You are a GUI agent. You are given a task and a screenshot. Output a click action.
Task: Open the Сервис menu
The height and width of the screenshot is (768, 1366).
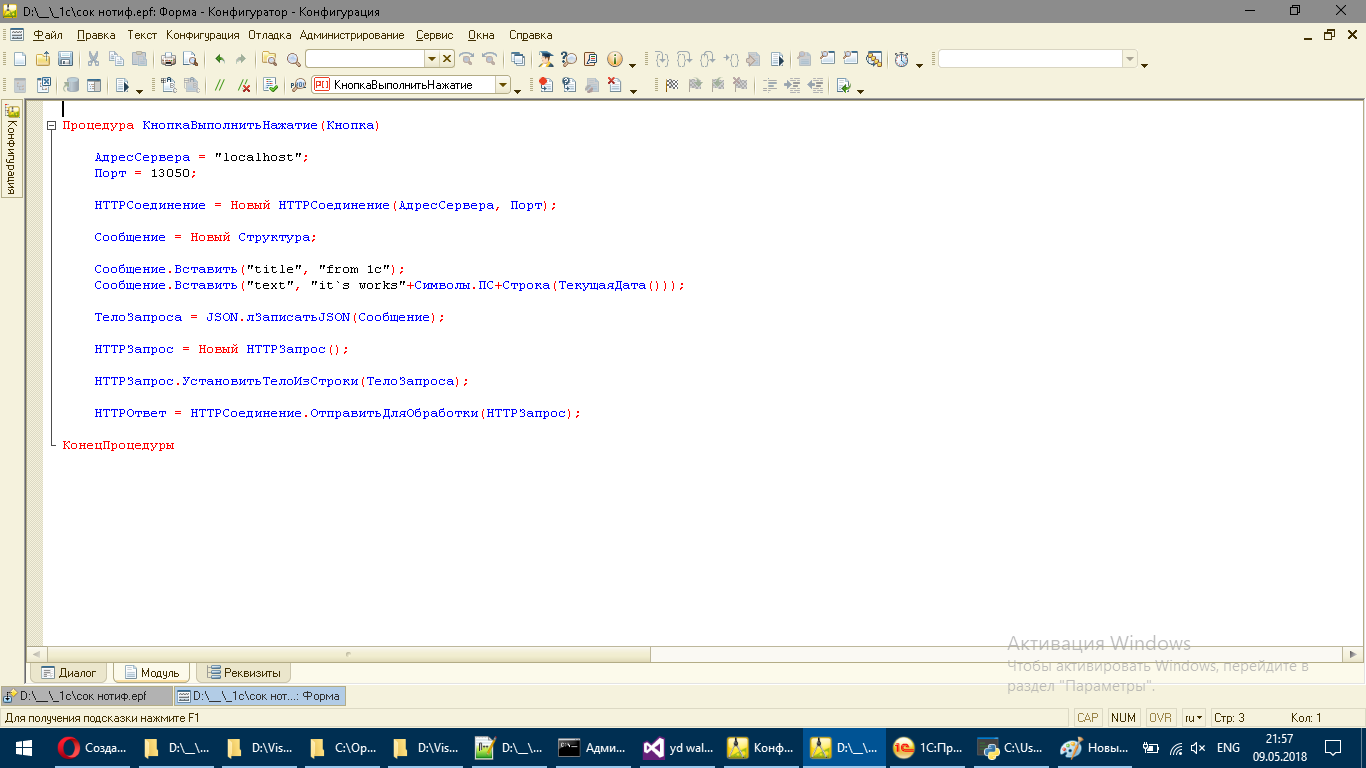click(x=434, y=34)
